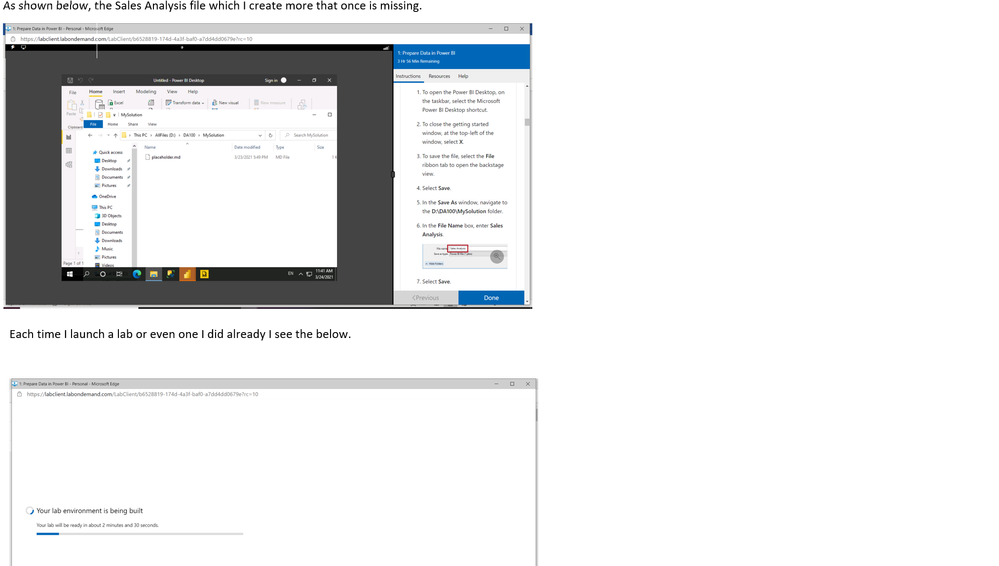The width and height of the screenshot is (999, 566).
Task: Click the Properties icon in Explorer title bar
Action: tap(100, 115)
